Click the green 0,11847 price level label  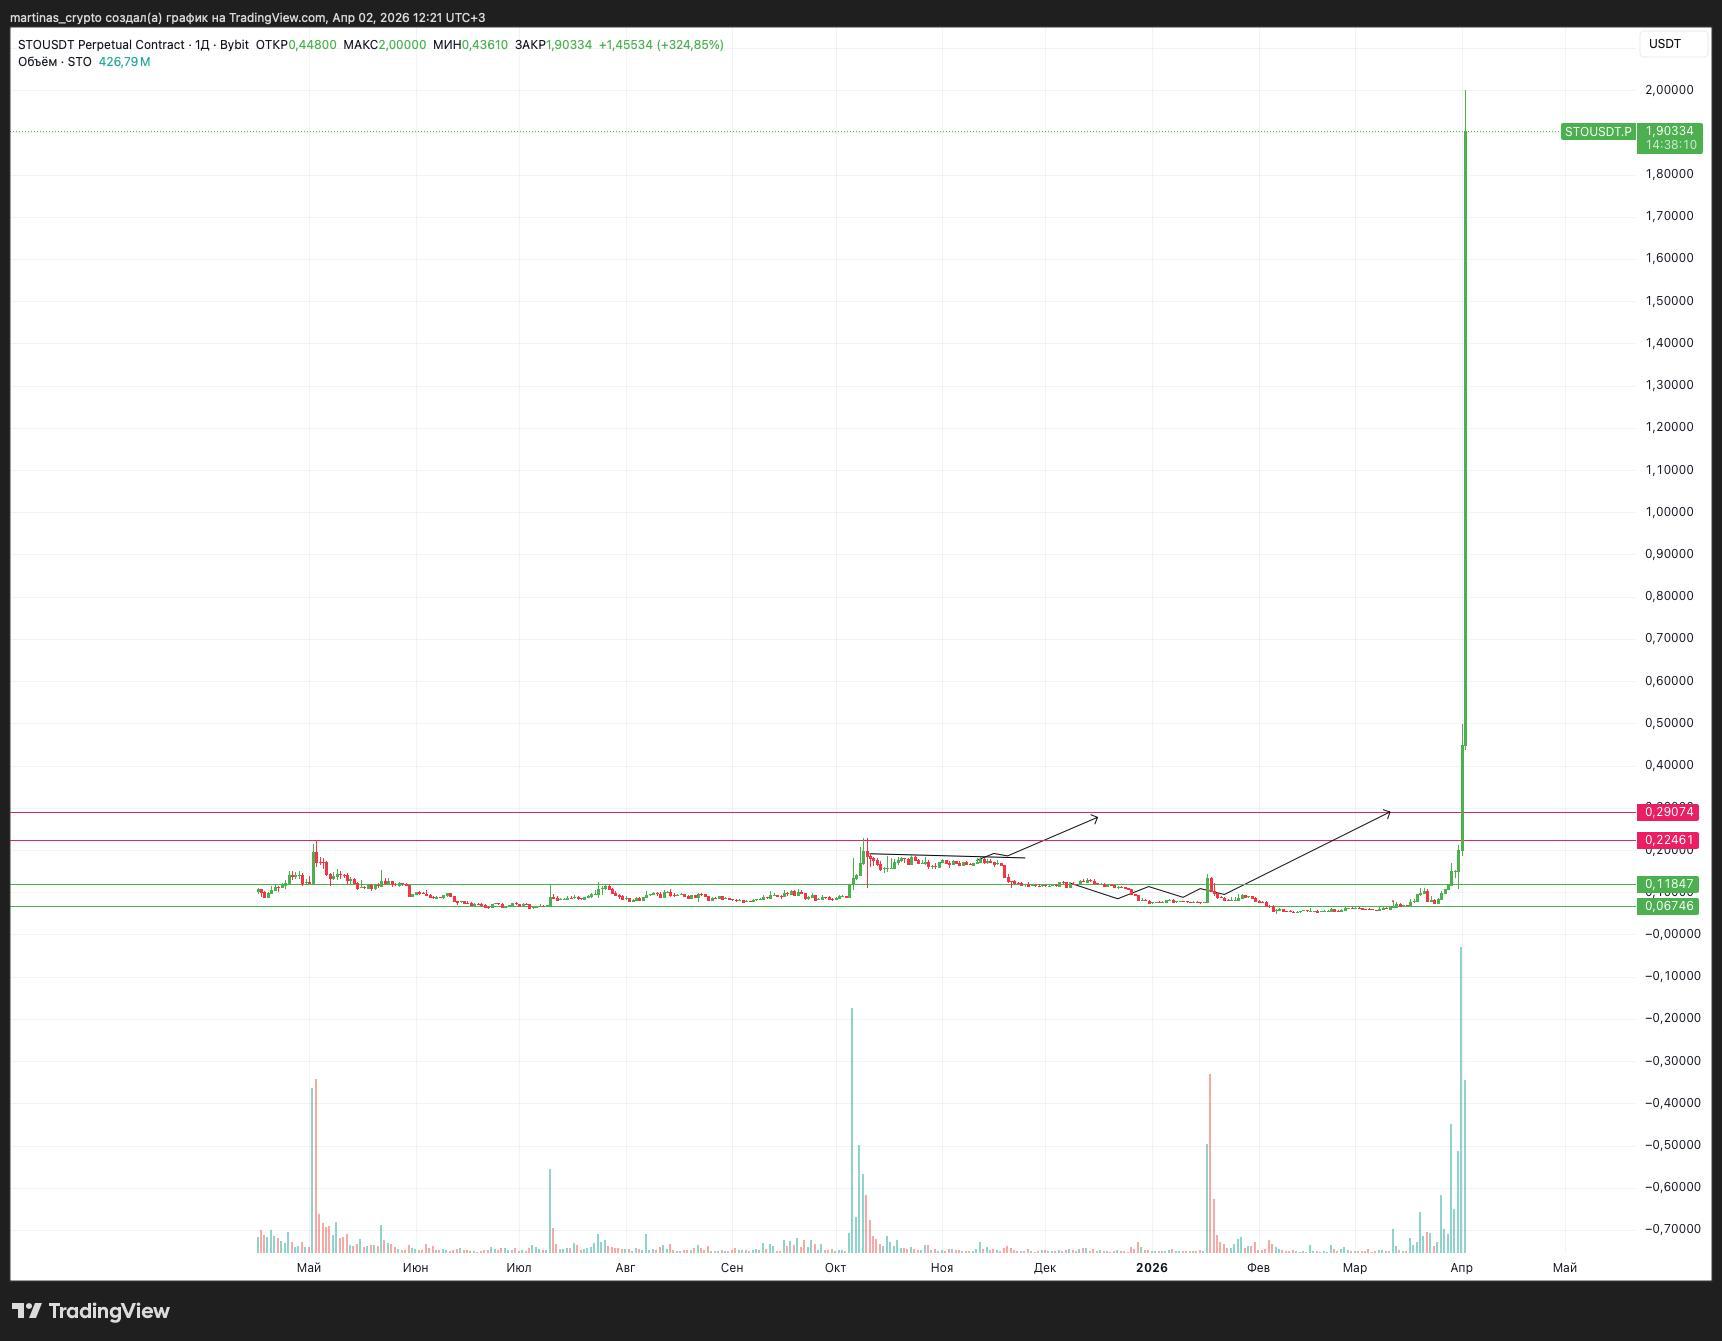pyautogui.click(x=1669, y=884)
